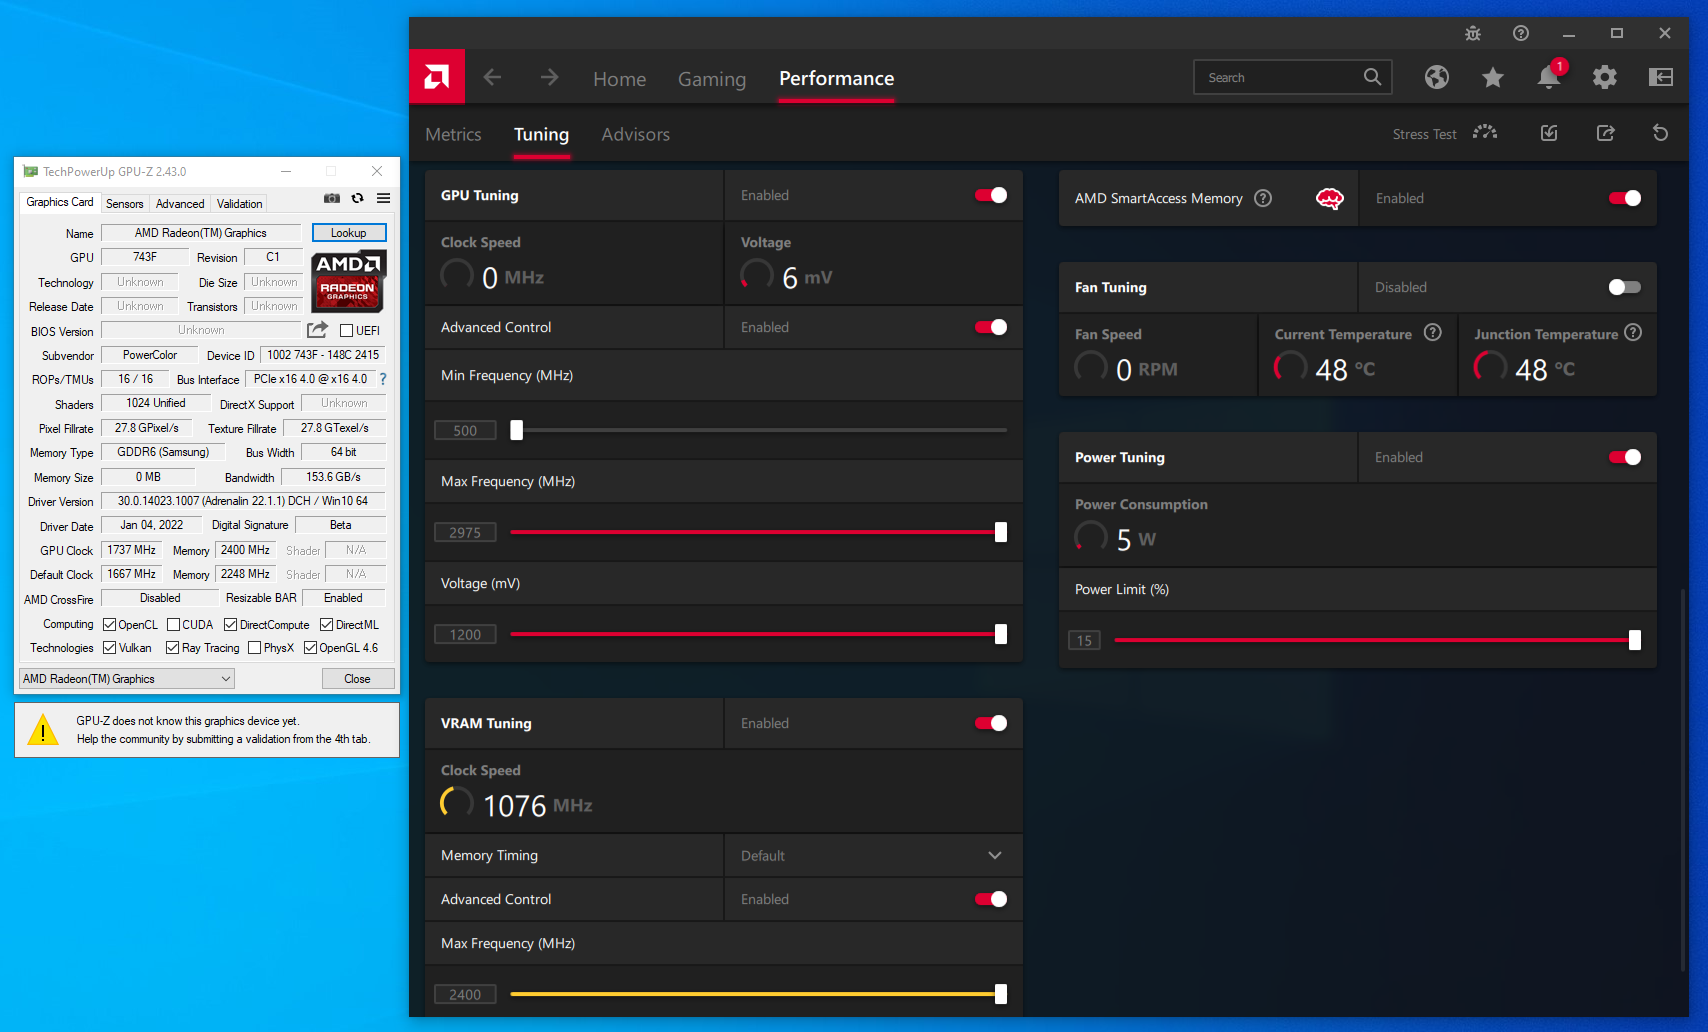Click the Stress Test gauge icon
Image resolution: width=1708 pixels, height=1032 pixels.
tap(1485, 133)
